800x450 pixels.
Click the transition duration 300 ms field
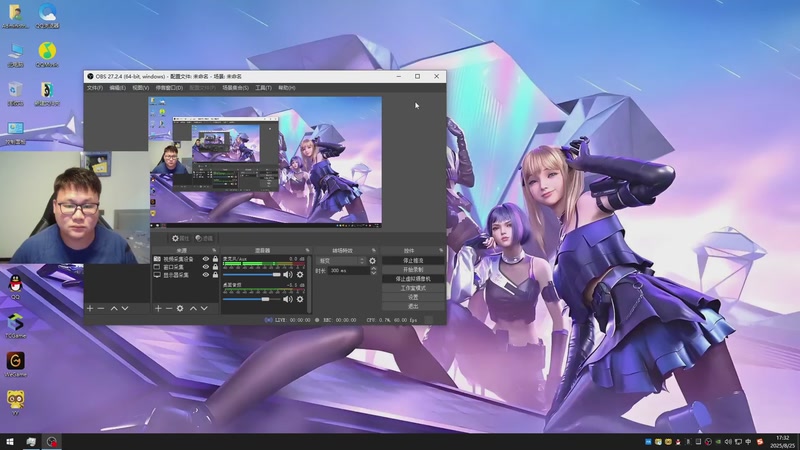(x=349, y=271)
